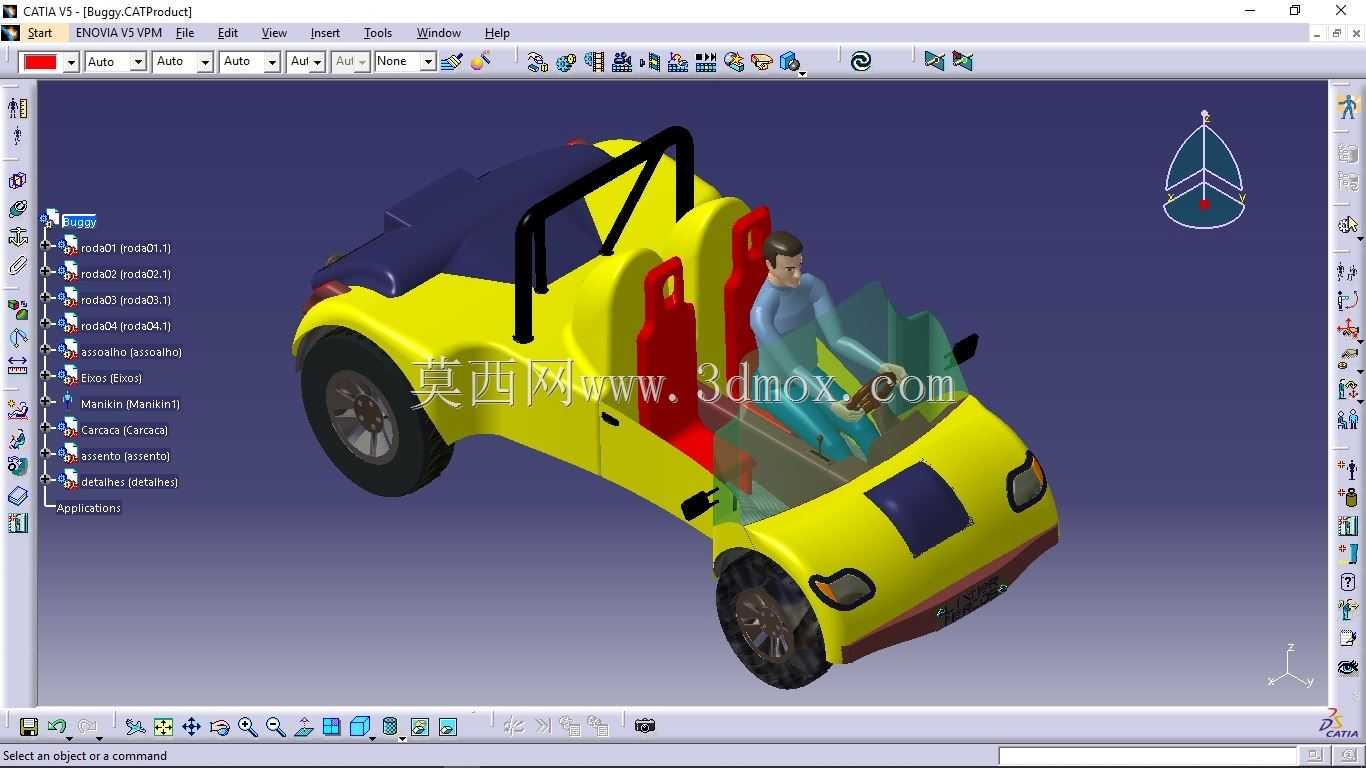The width and height of the screenshot is (1366, 768).
Task: Select roda02 (roda02.1) in the tree
Action: tap(126, 274)
